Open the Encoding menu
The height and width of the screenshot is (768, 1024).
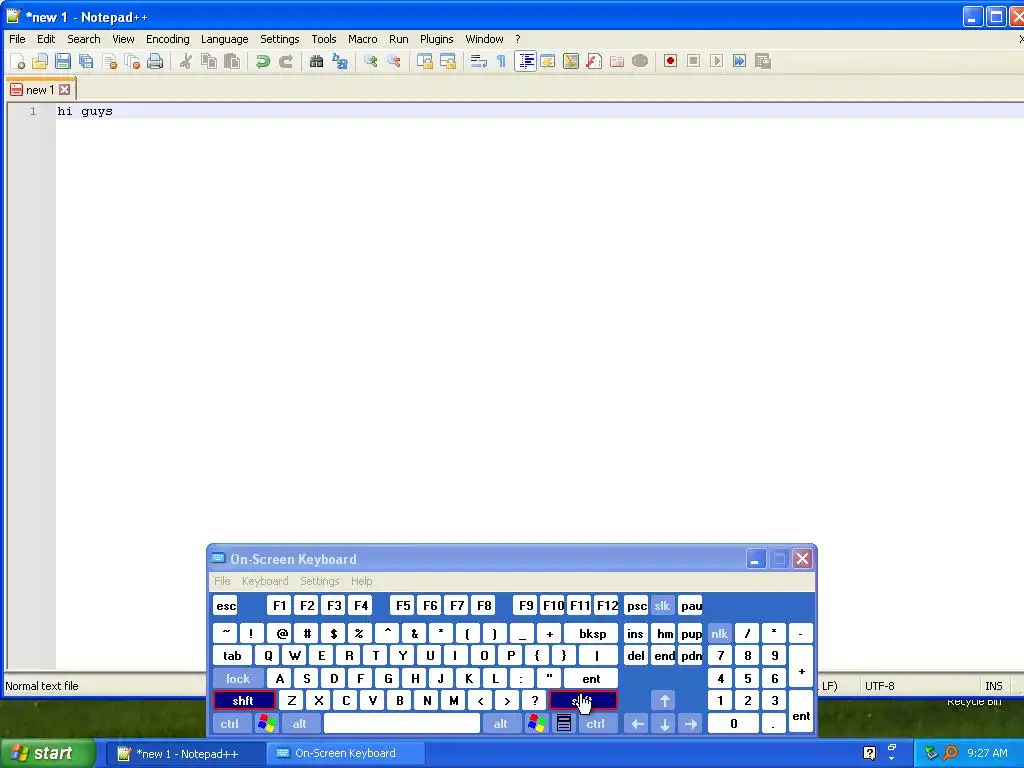pyautogui.click(x=168, y=39)
